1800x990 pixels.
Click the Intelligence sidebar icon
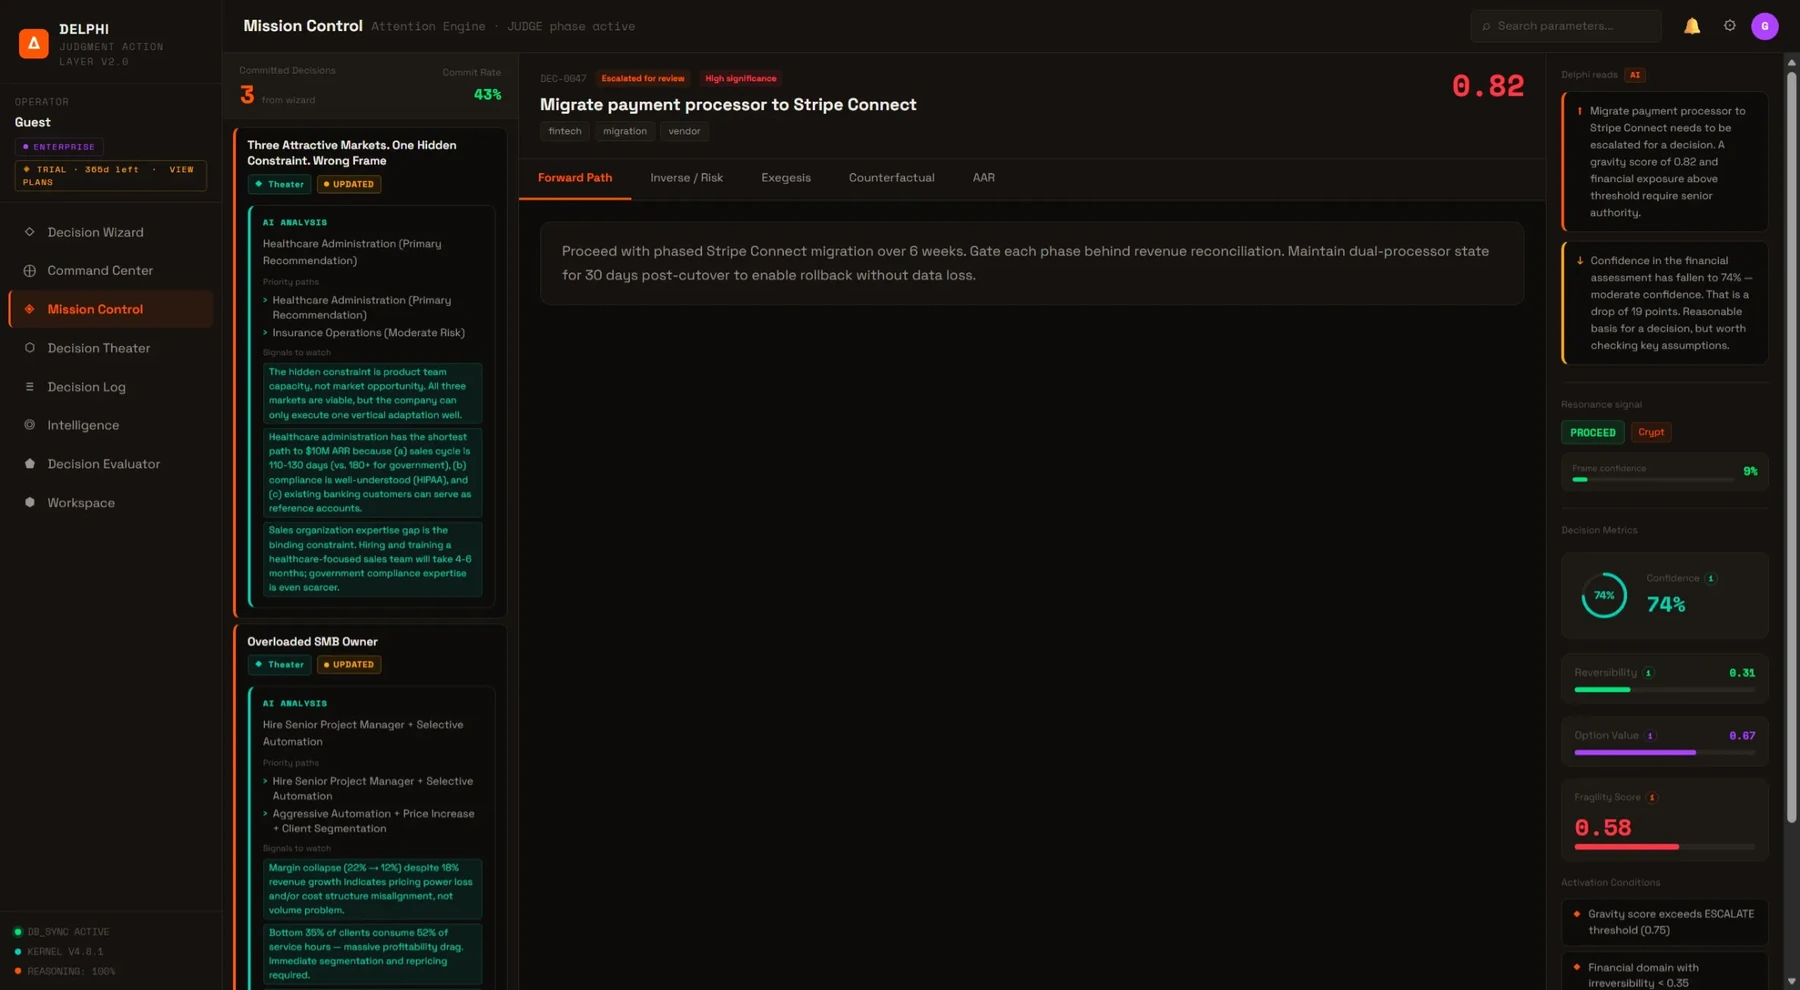click(29, 425)
